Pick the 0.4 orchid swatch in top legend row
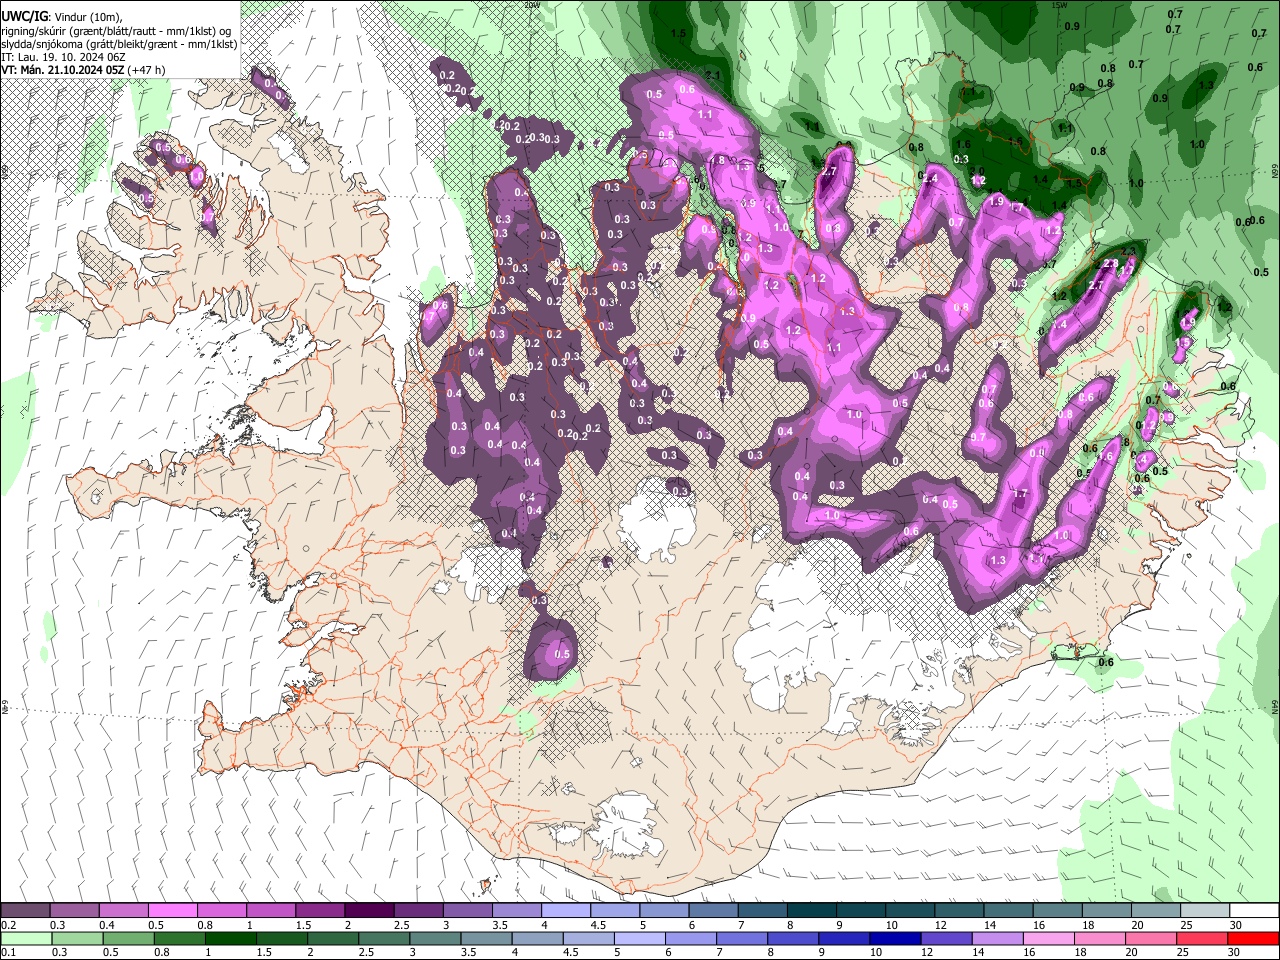The width and height of the screenshot is (1280, 960). point(123,911)
